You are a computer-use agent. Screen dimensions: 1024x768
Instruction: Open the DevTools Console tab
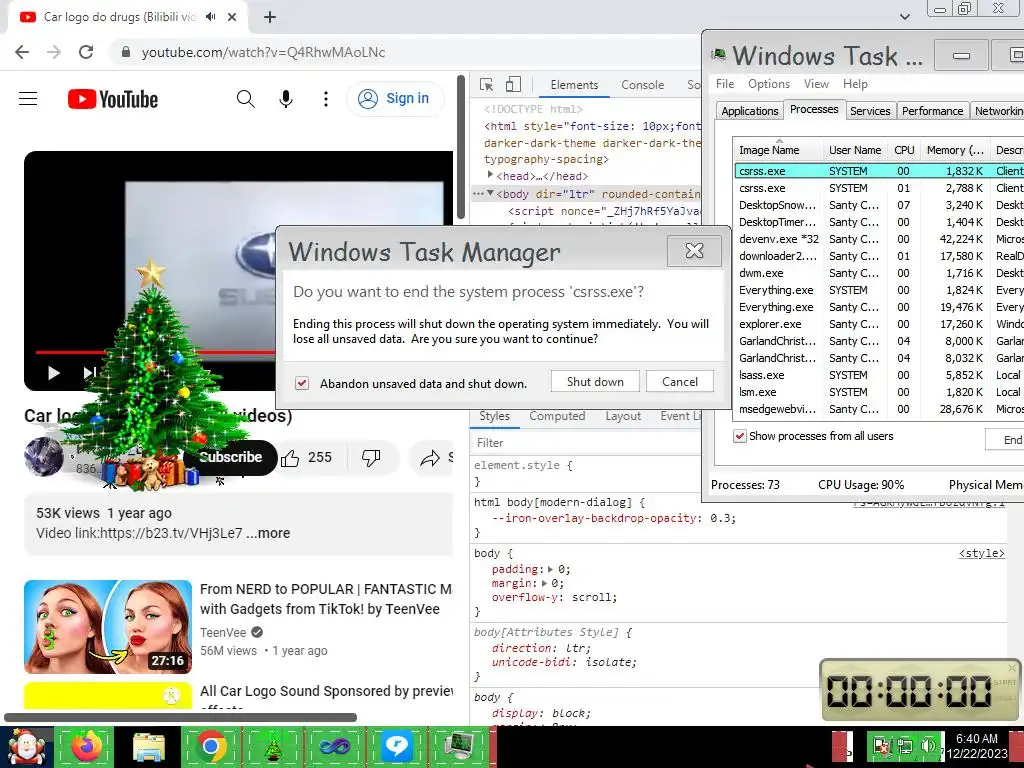tap(643, 85)
